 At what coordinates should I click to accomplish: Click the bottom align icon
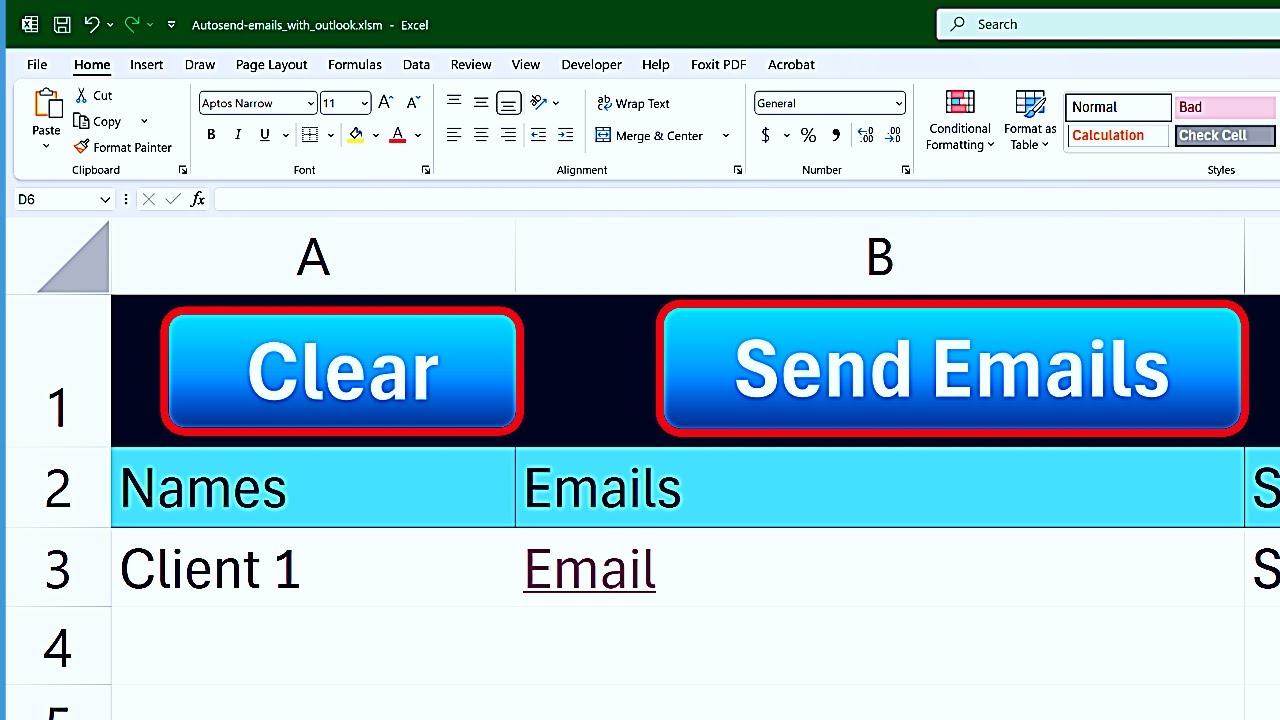[508, 103]
